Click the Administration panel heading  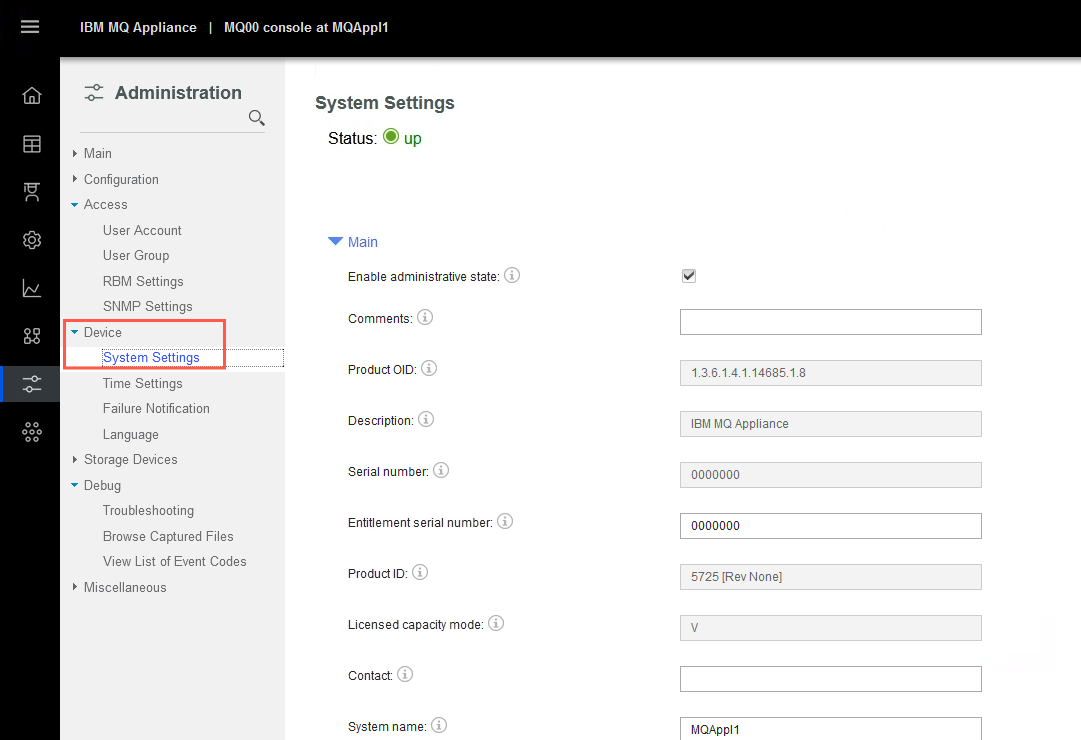[178, 92]
